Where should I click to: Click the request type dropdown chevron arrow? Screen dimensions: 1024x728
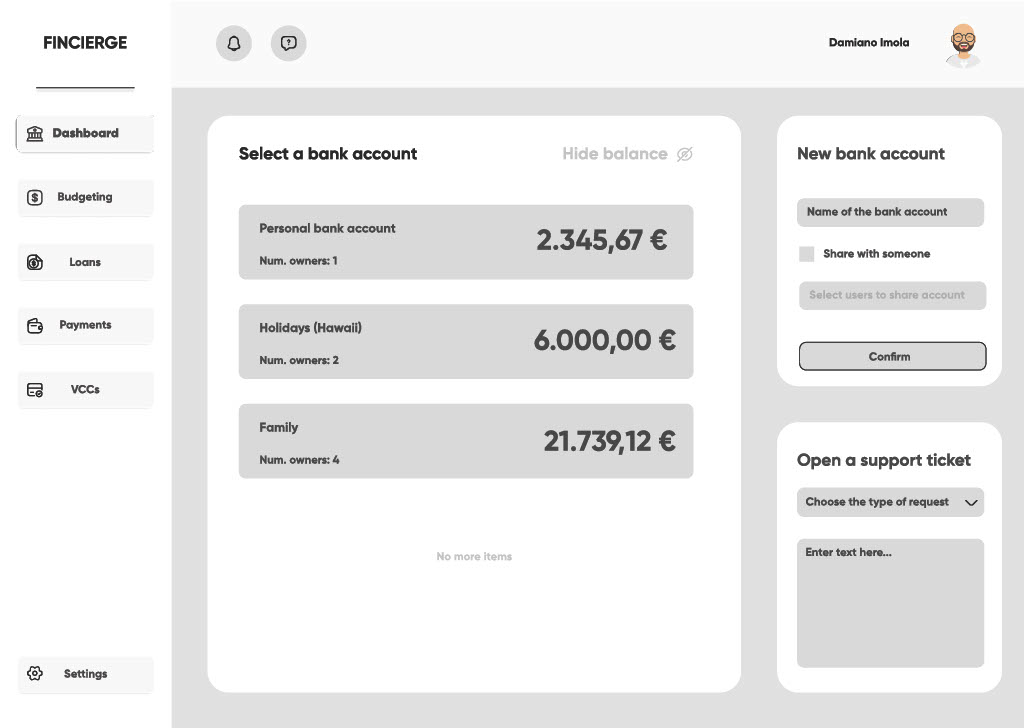pos(971,503)
